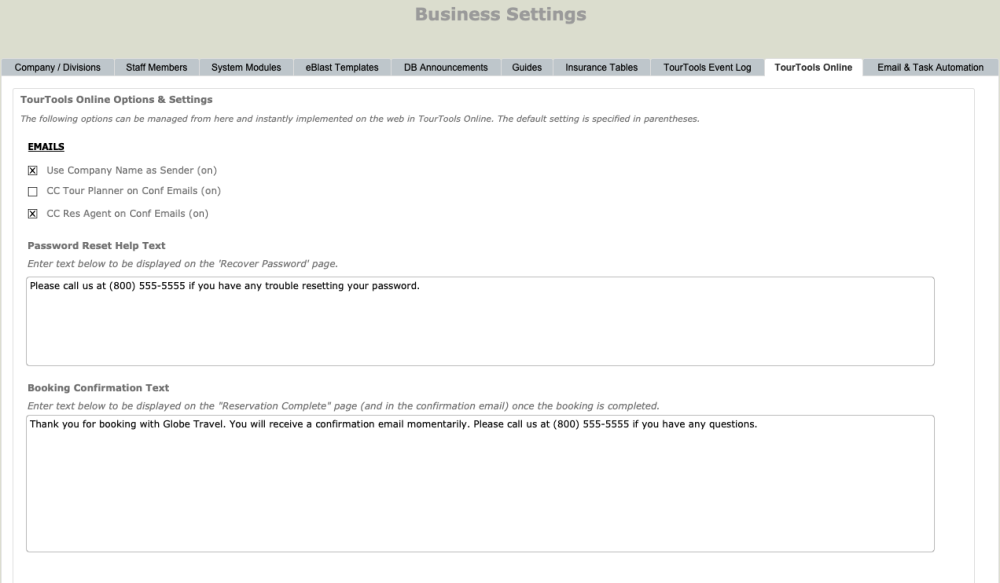This screenshot has width=1000, height=583.
Task: Select the TourTools Online tab
Action: (812, 67)
